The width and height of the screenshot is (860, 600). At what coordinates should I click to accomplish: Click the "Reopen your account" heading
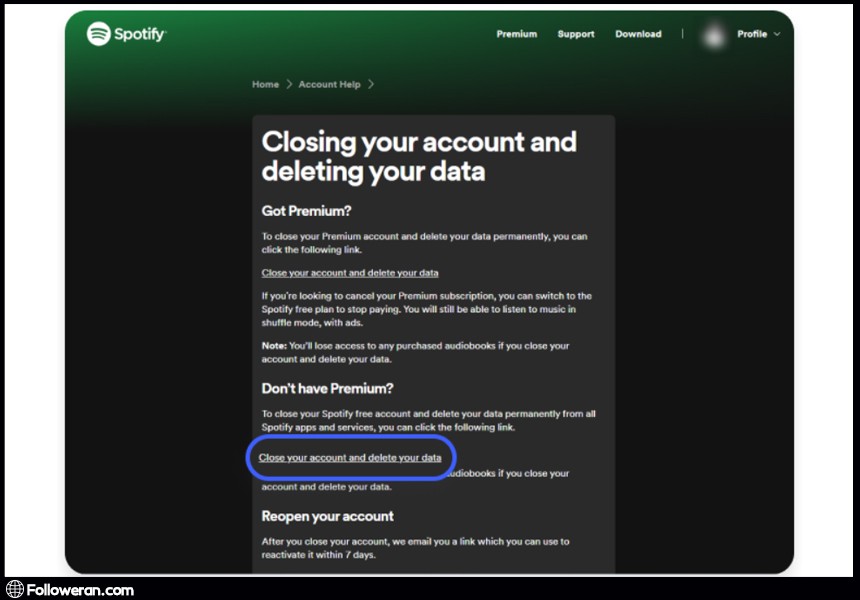[327, 516]
